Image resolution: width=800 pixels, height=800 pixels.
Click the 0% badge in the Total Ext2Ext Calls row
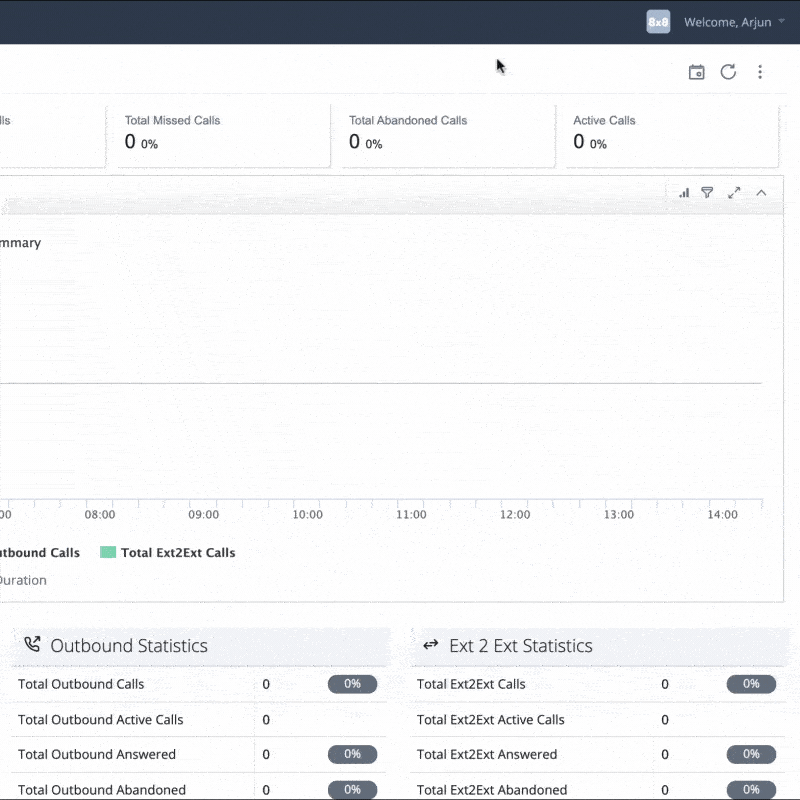coord(752,684)
